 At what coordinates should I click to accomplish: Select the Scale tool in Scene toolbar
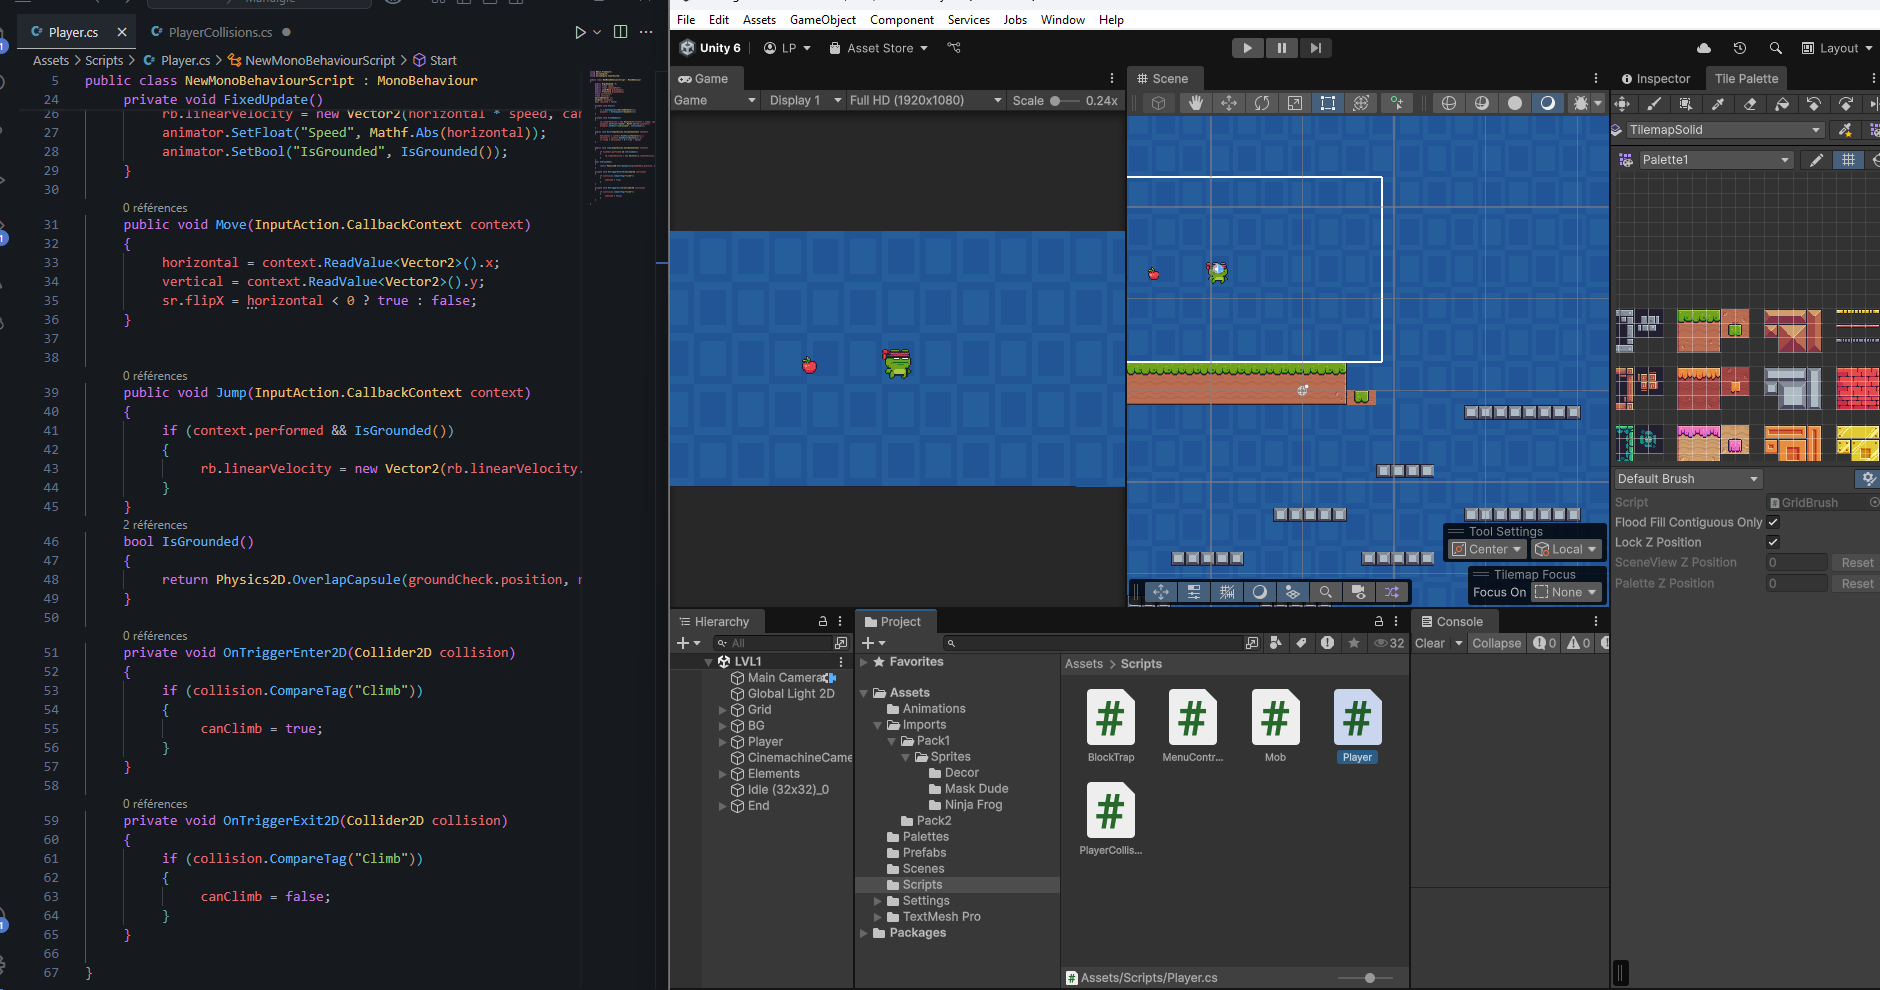[1294, 103]
